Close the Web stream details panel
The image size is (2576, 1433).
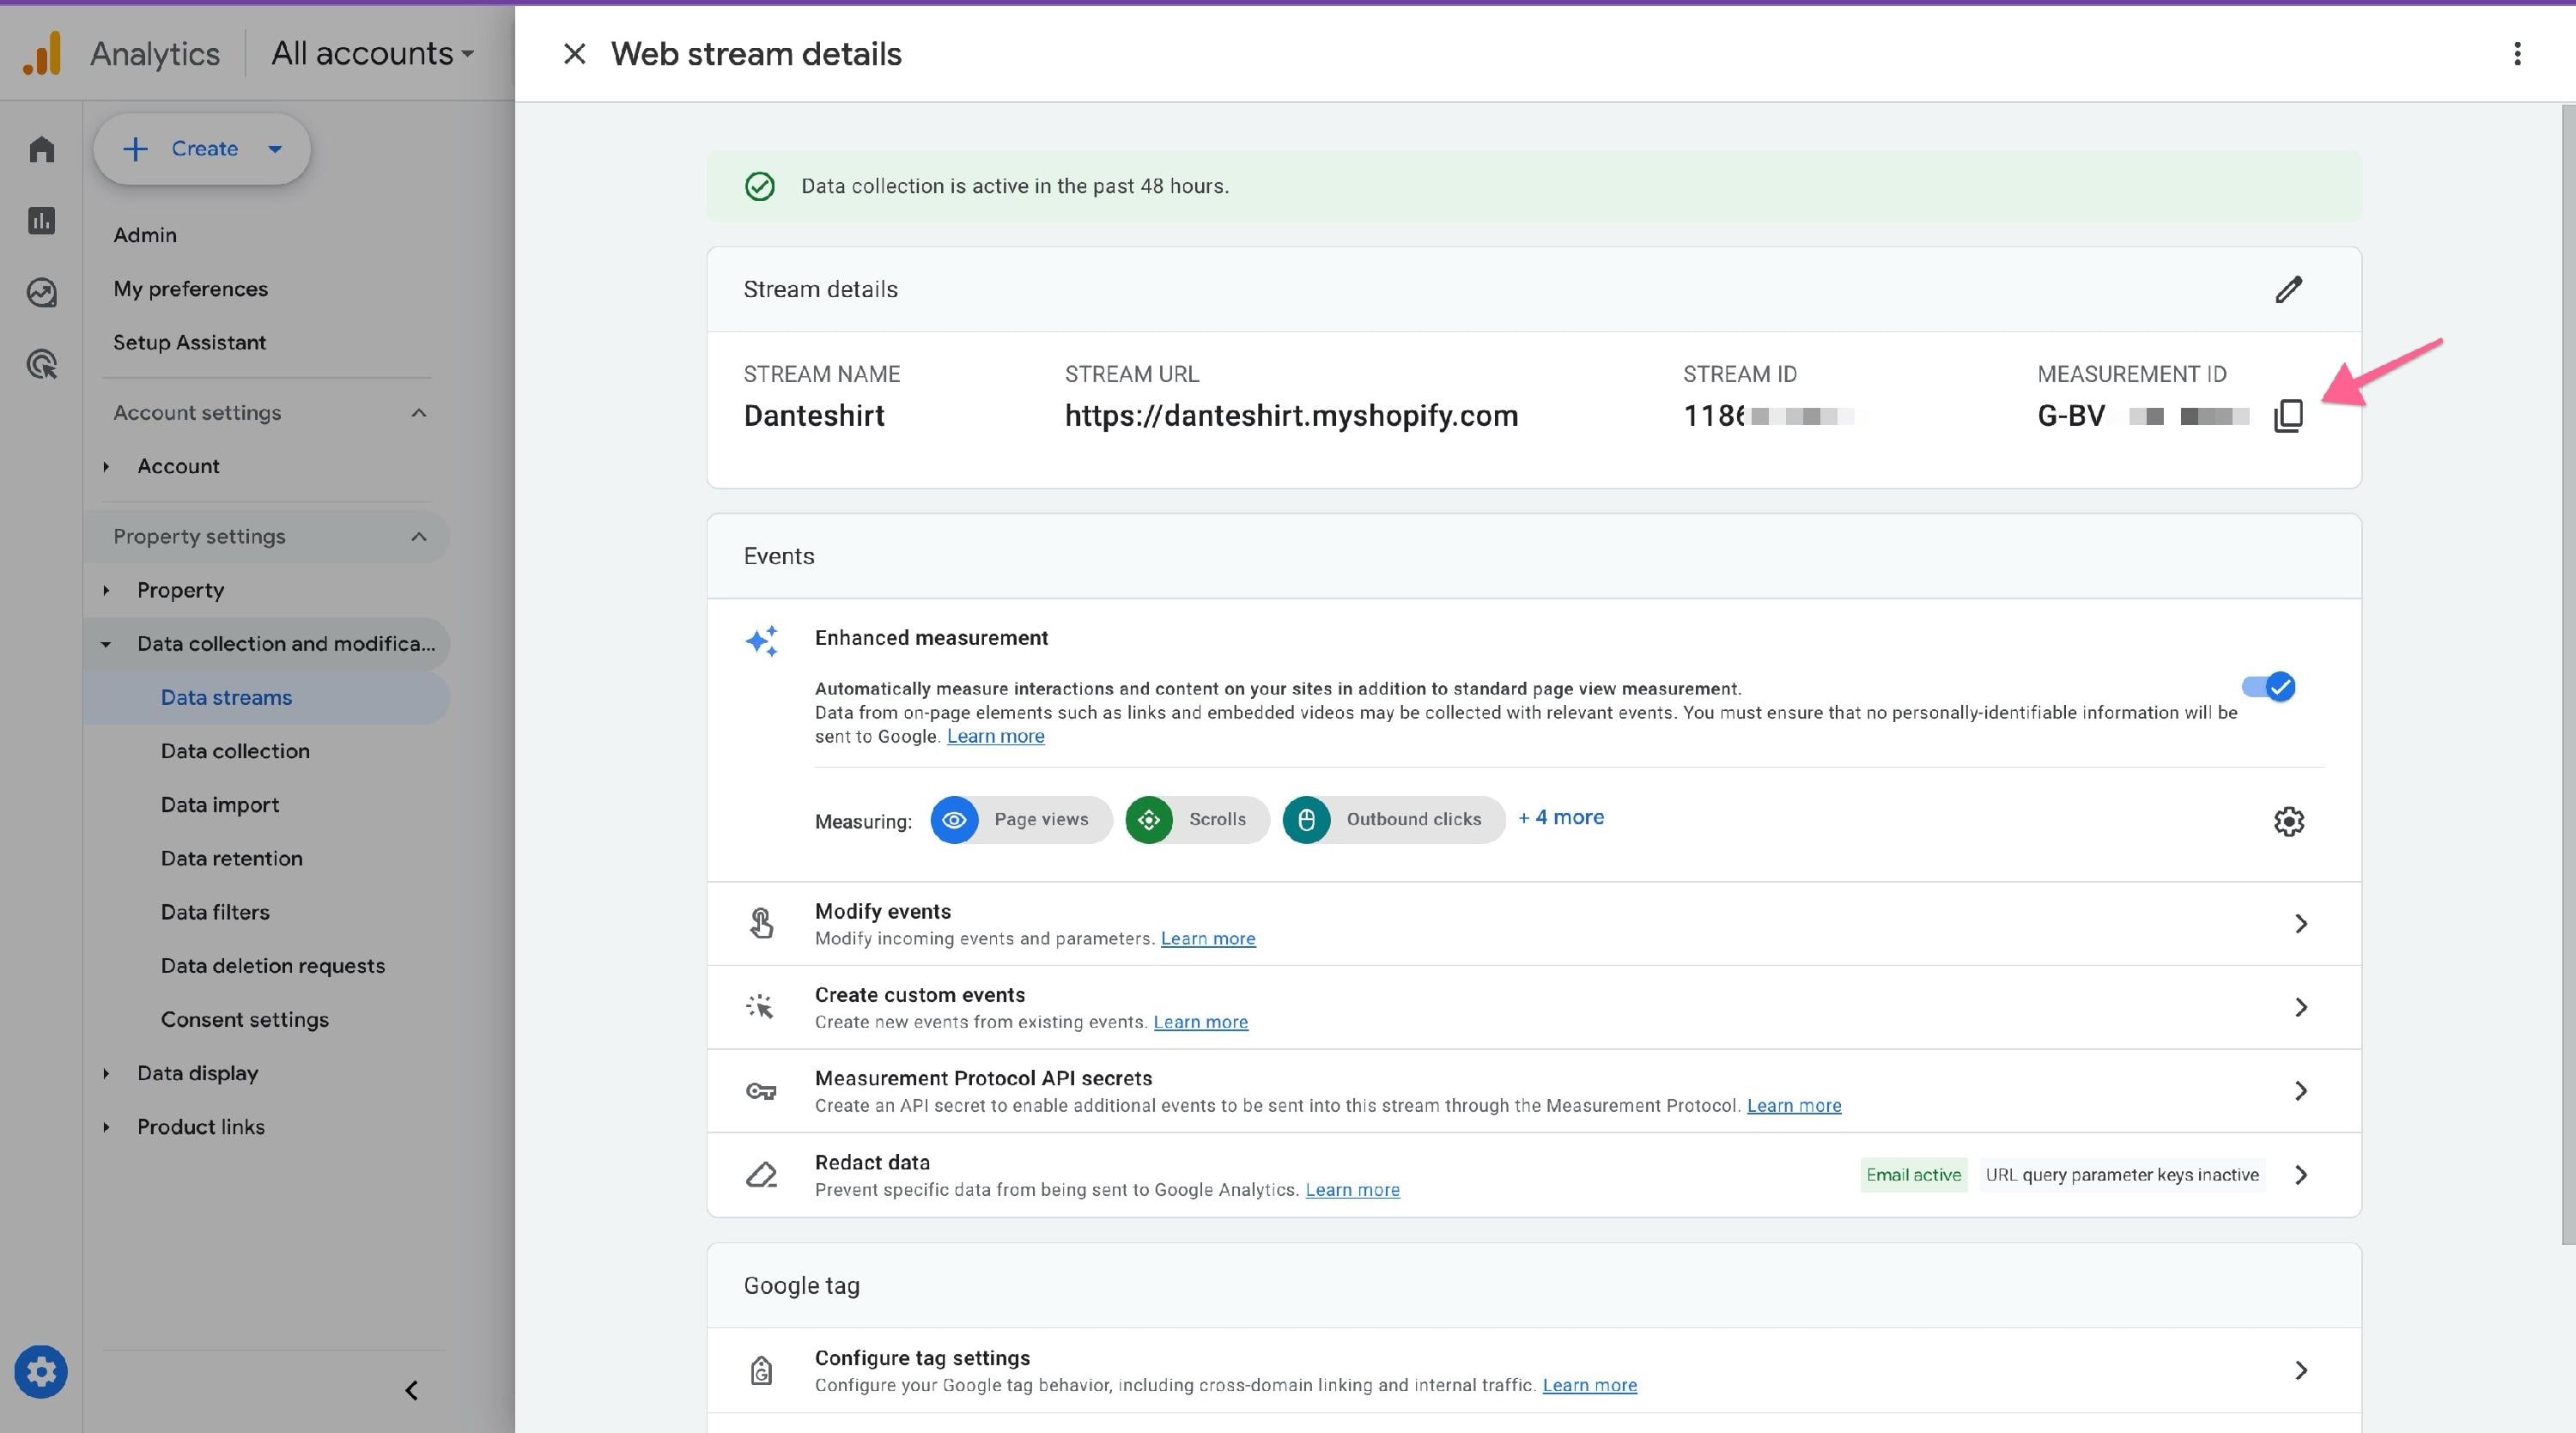click(x=574, y=54)
